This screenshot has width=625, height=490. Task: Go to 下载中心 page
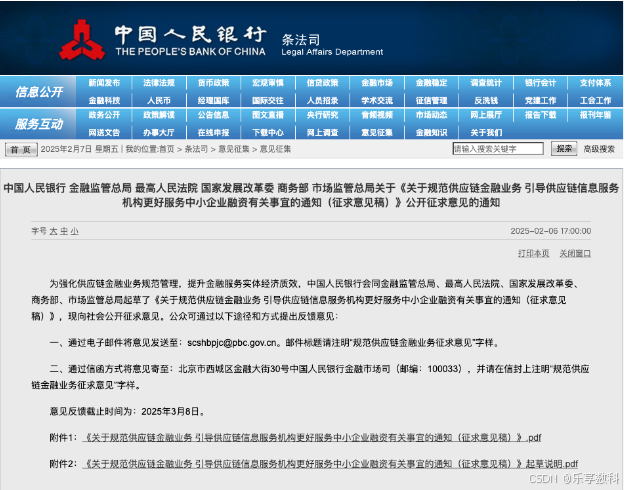coord(268,132)
